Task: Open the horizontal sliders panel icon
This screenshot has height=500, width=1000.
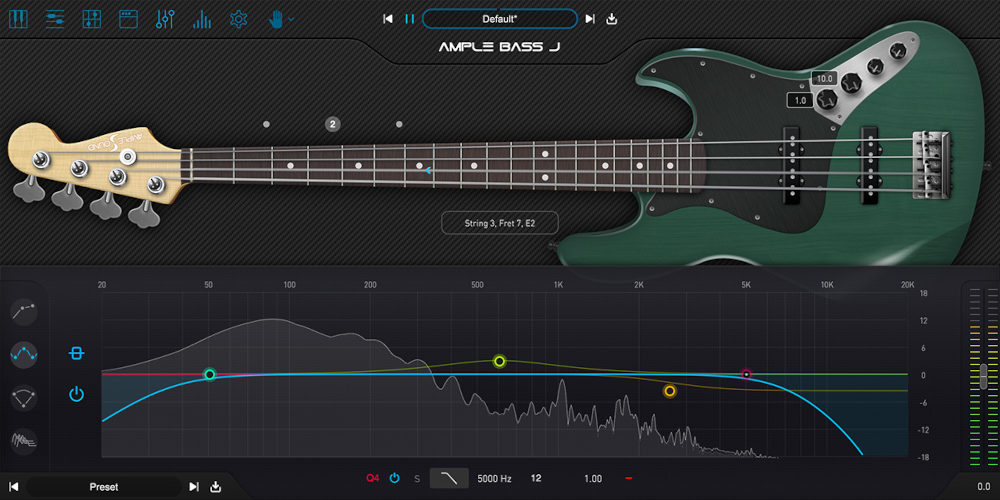Action: click(x=55, y=19)
